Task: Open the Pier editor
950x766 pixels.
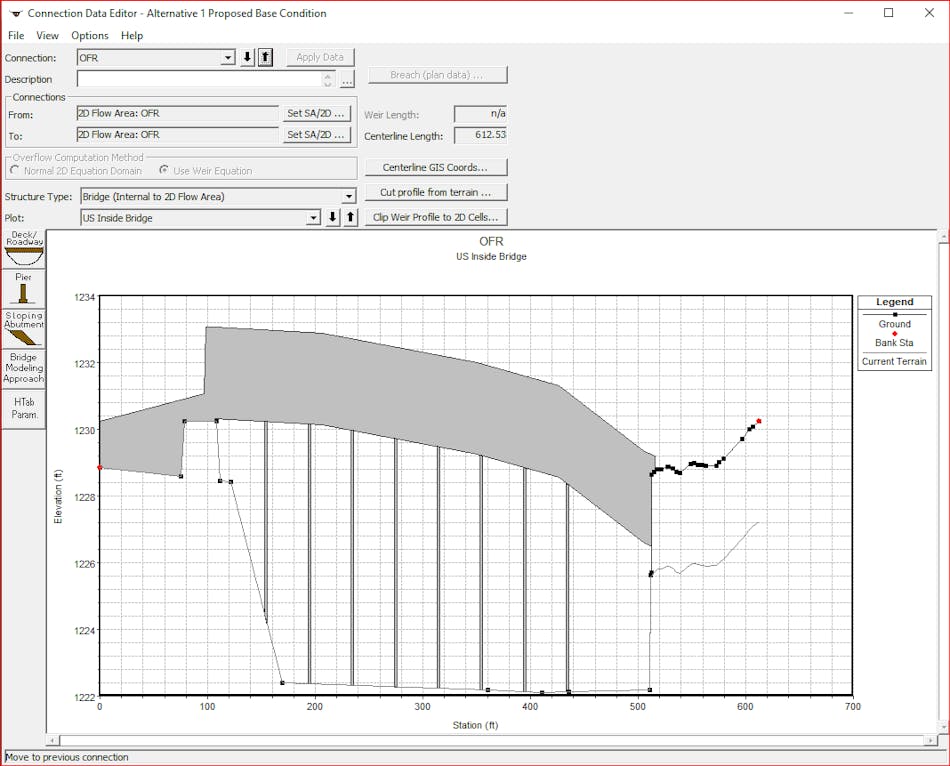Action: click(x=23, y=286)
